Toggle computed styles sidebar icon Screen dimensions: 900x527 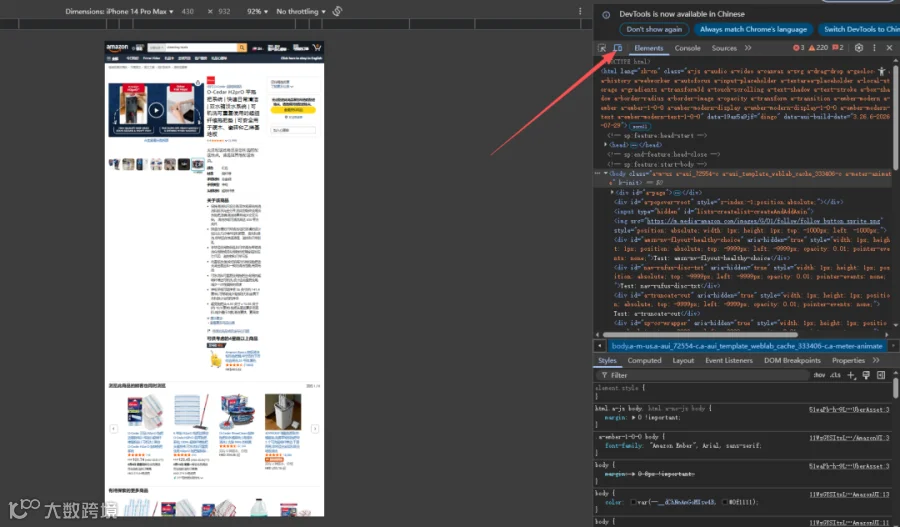(881, 375)
